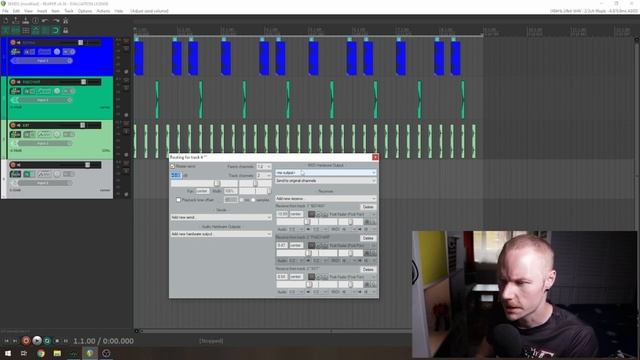
Task: Click the Stop transport button
Action: click(x=57, y=341)
